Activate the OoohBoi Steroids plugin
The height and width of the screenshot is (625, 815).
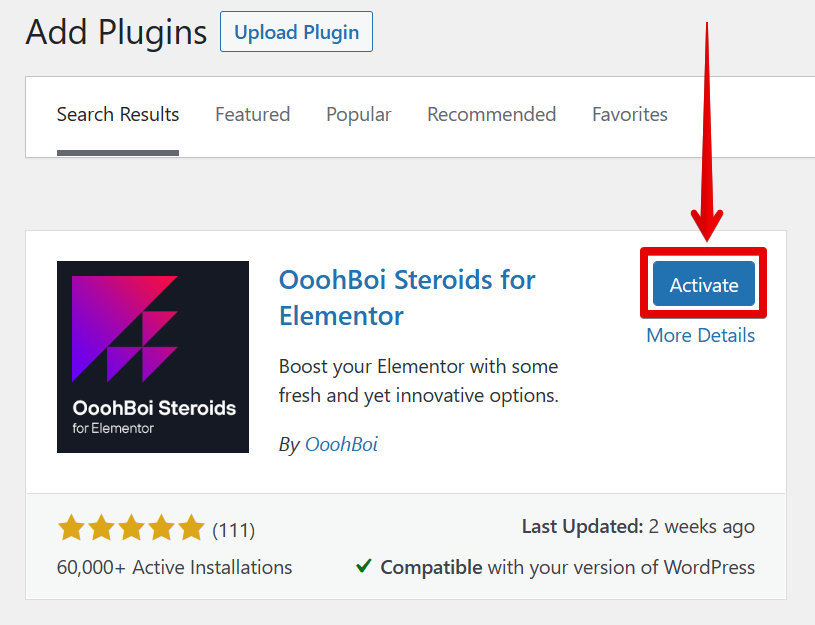click(x=704, y=285)
